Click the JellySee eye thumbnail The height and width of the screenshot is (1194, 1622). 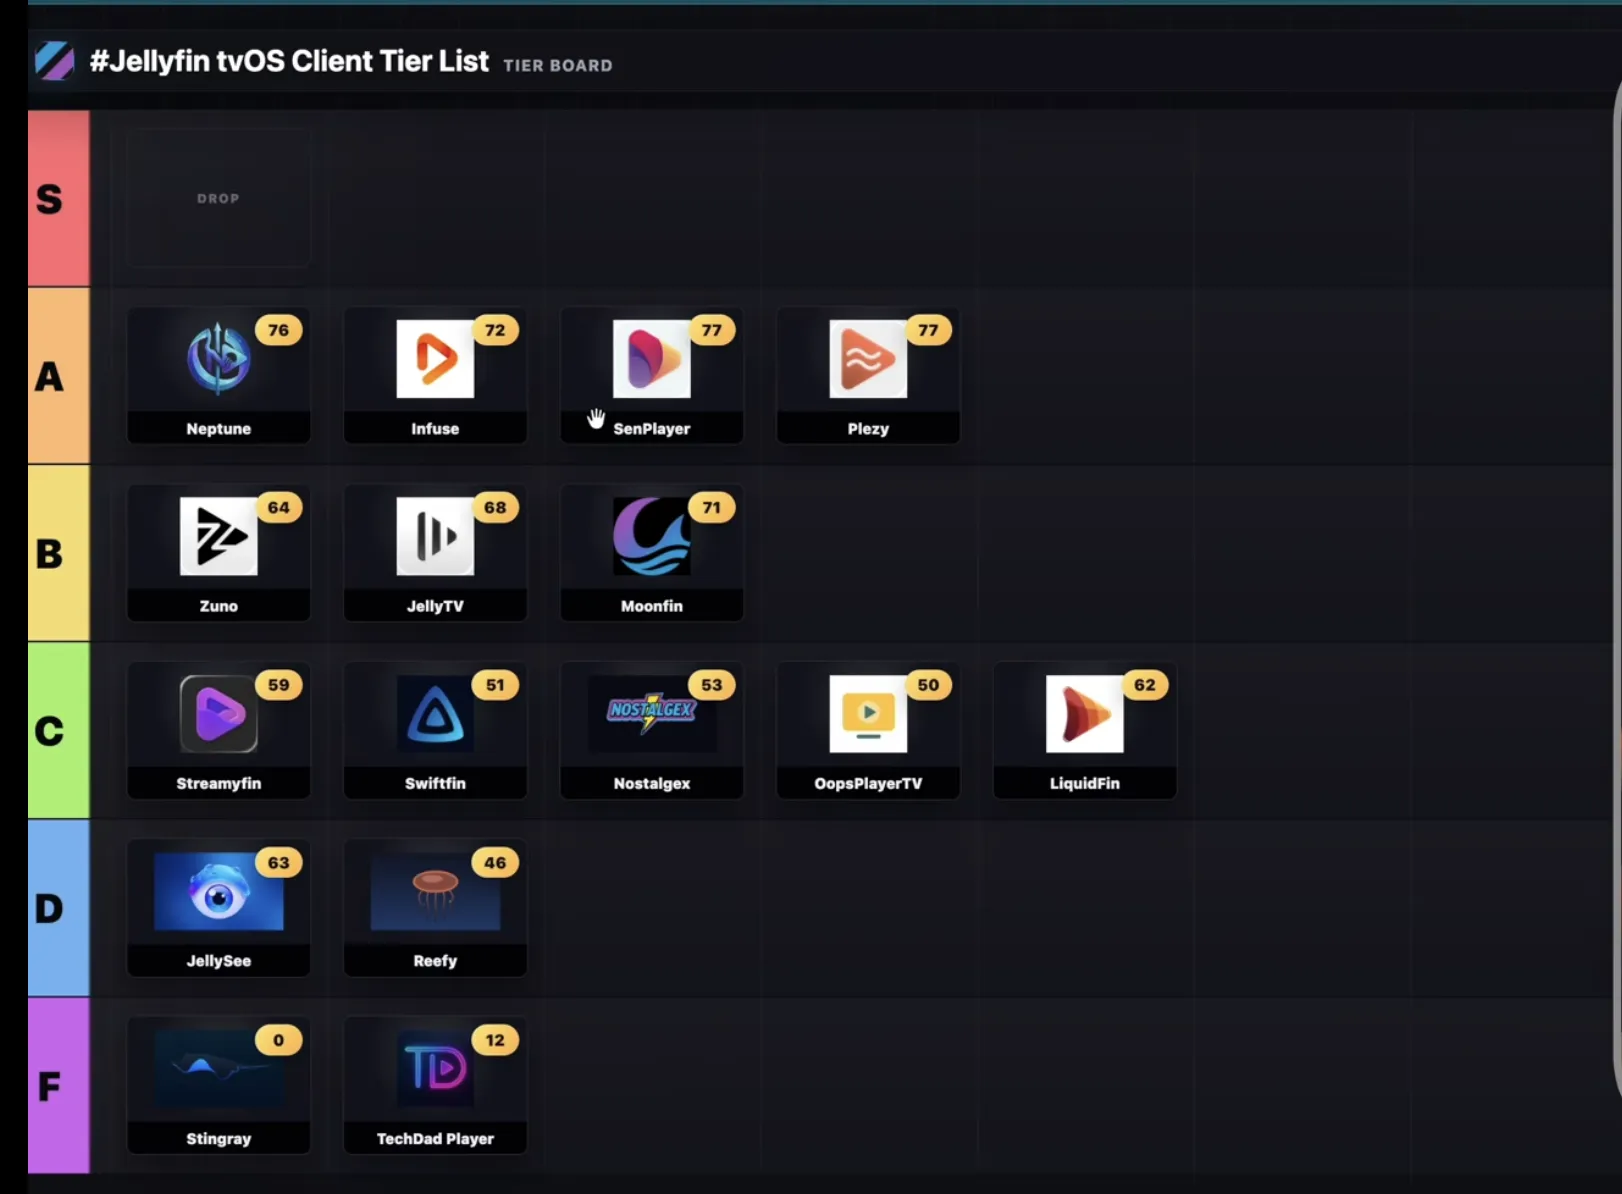218,891
